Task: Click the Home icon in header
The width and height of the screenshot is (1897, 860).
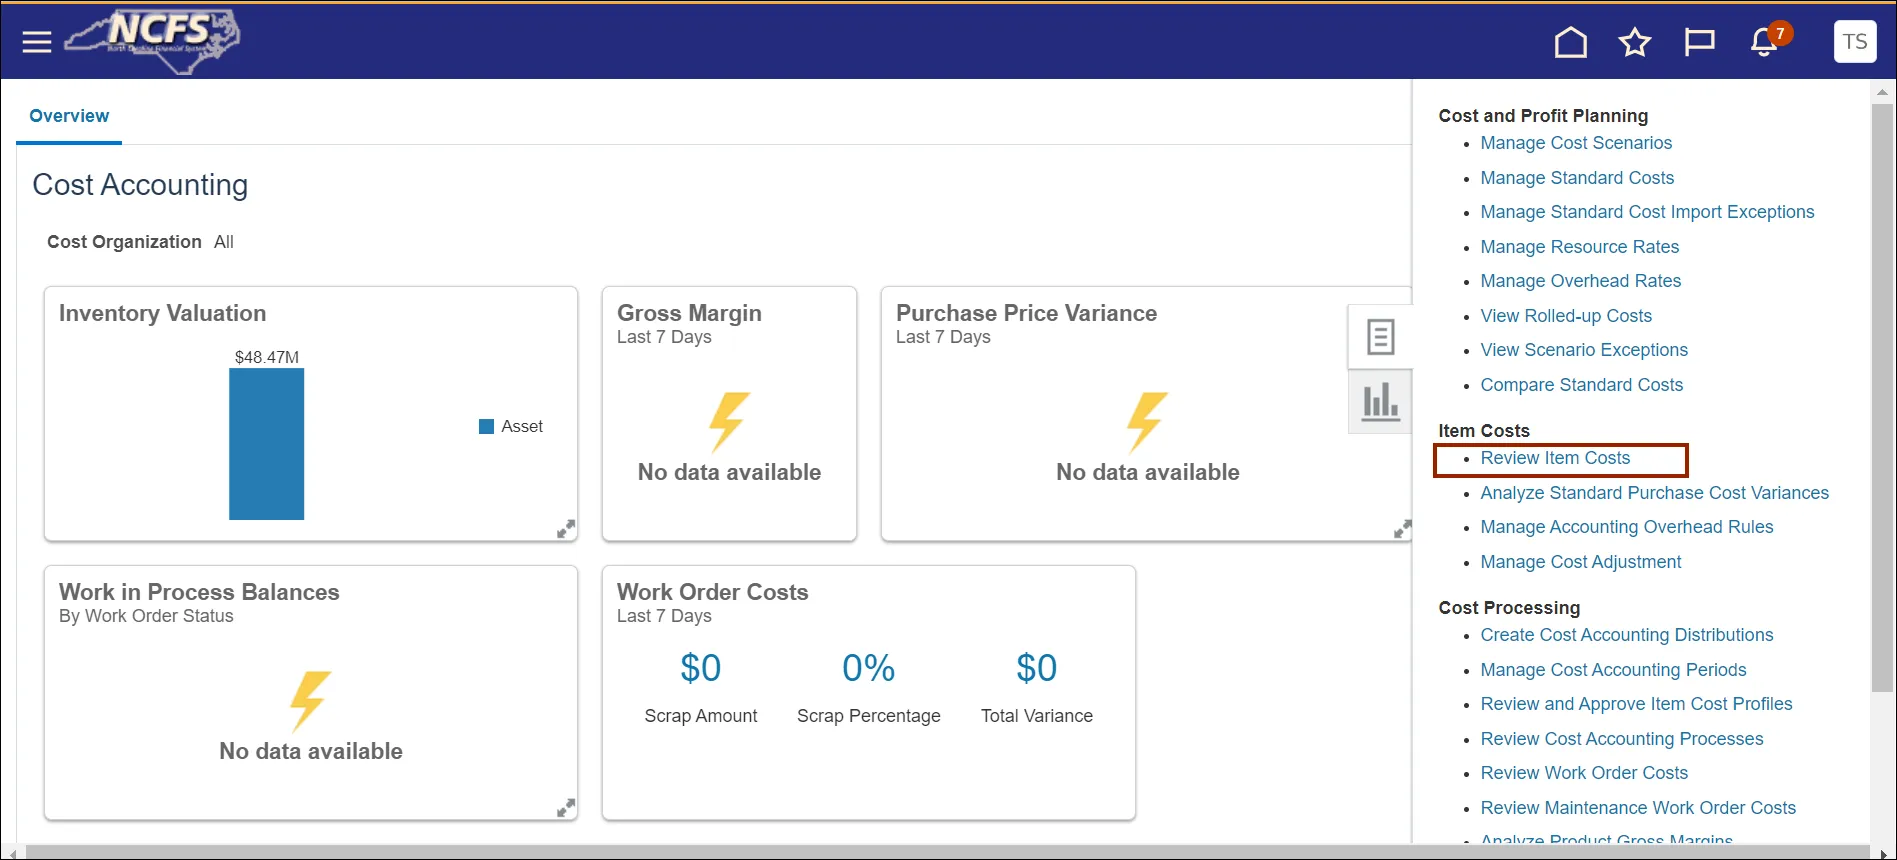Action: pos(1570,42)
